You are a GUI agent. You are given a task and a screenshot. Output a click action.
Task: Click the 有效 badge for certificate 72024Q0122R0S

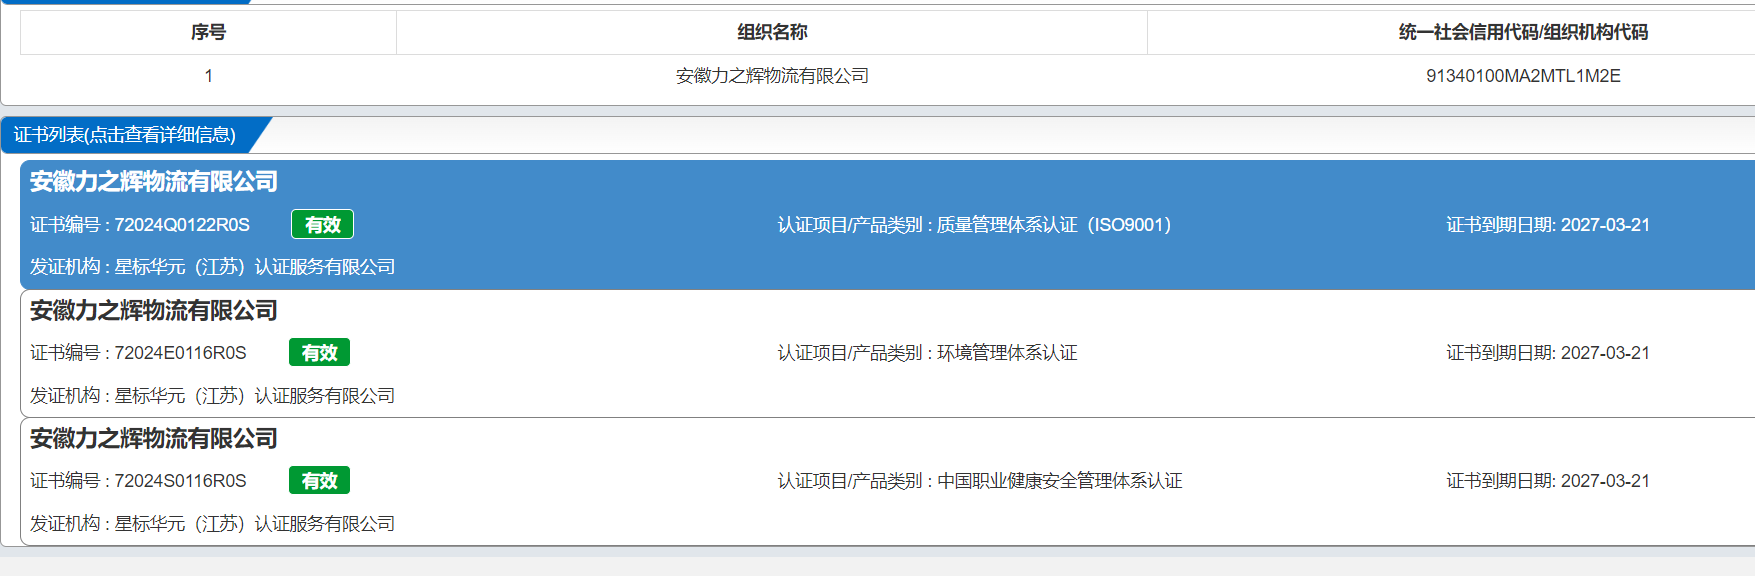pos(322,225)
